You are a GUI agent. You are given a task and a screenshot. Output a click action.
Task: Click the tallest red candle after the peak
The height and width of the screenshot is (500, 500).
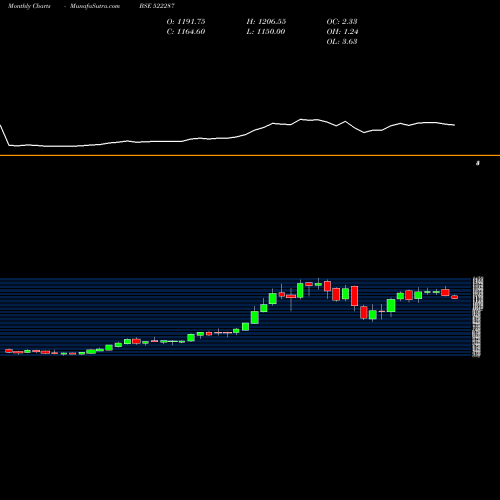[354, 296]
